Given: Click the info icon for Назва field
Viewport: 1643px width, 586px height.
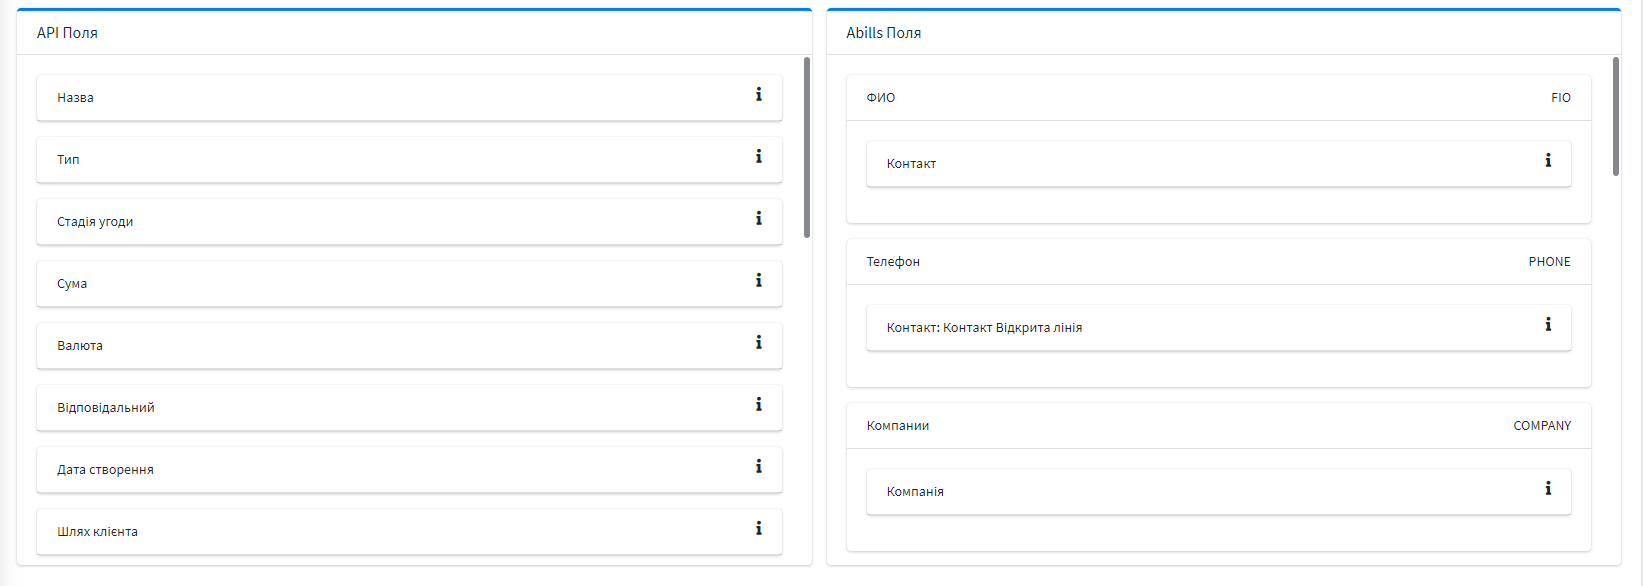Looking at the screenshot, I should pyautogui.click(x=758, y=95).
